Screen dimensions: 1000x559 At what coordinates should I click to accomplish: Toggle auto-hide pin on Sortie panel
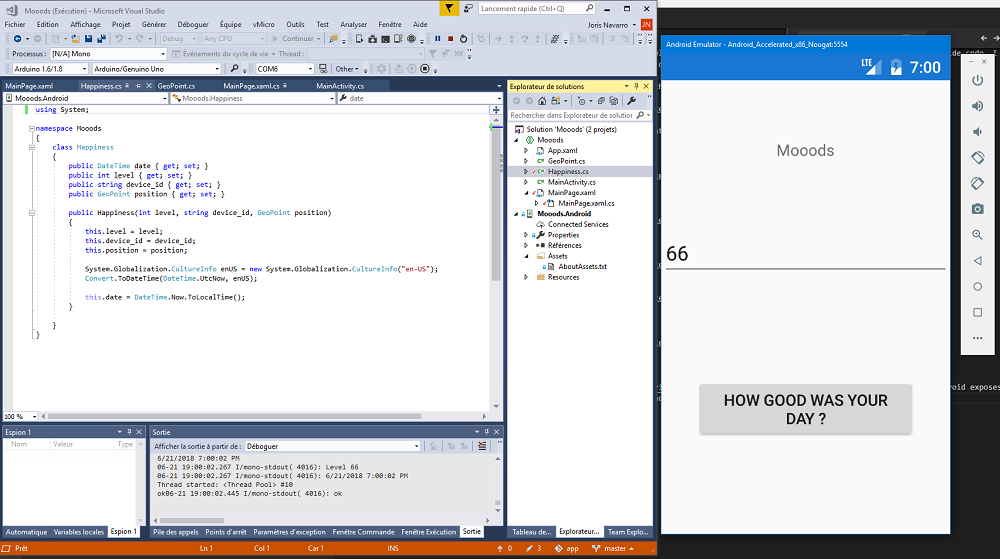click(486, 432)
